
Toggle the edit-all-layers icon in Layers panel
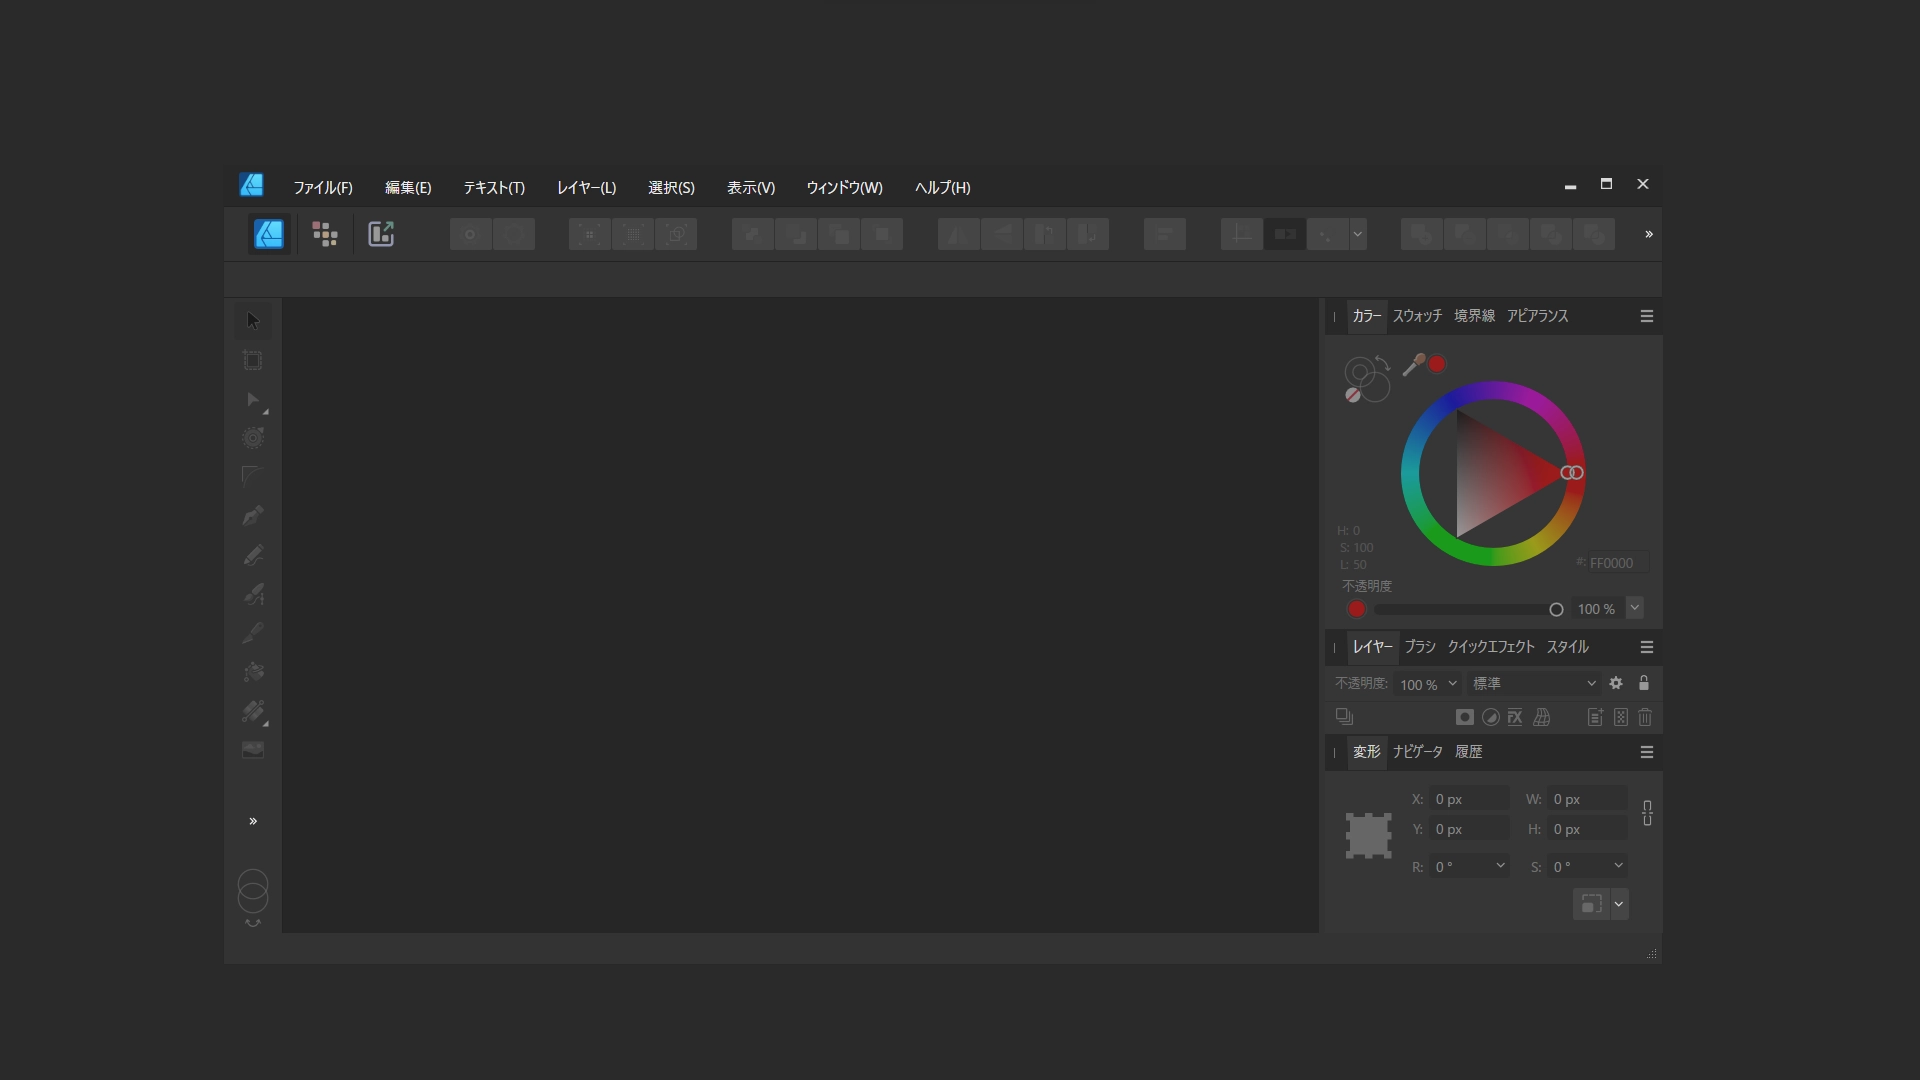coord(1345,716)
